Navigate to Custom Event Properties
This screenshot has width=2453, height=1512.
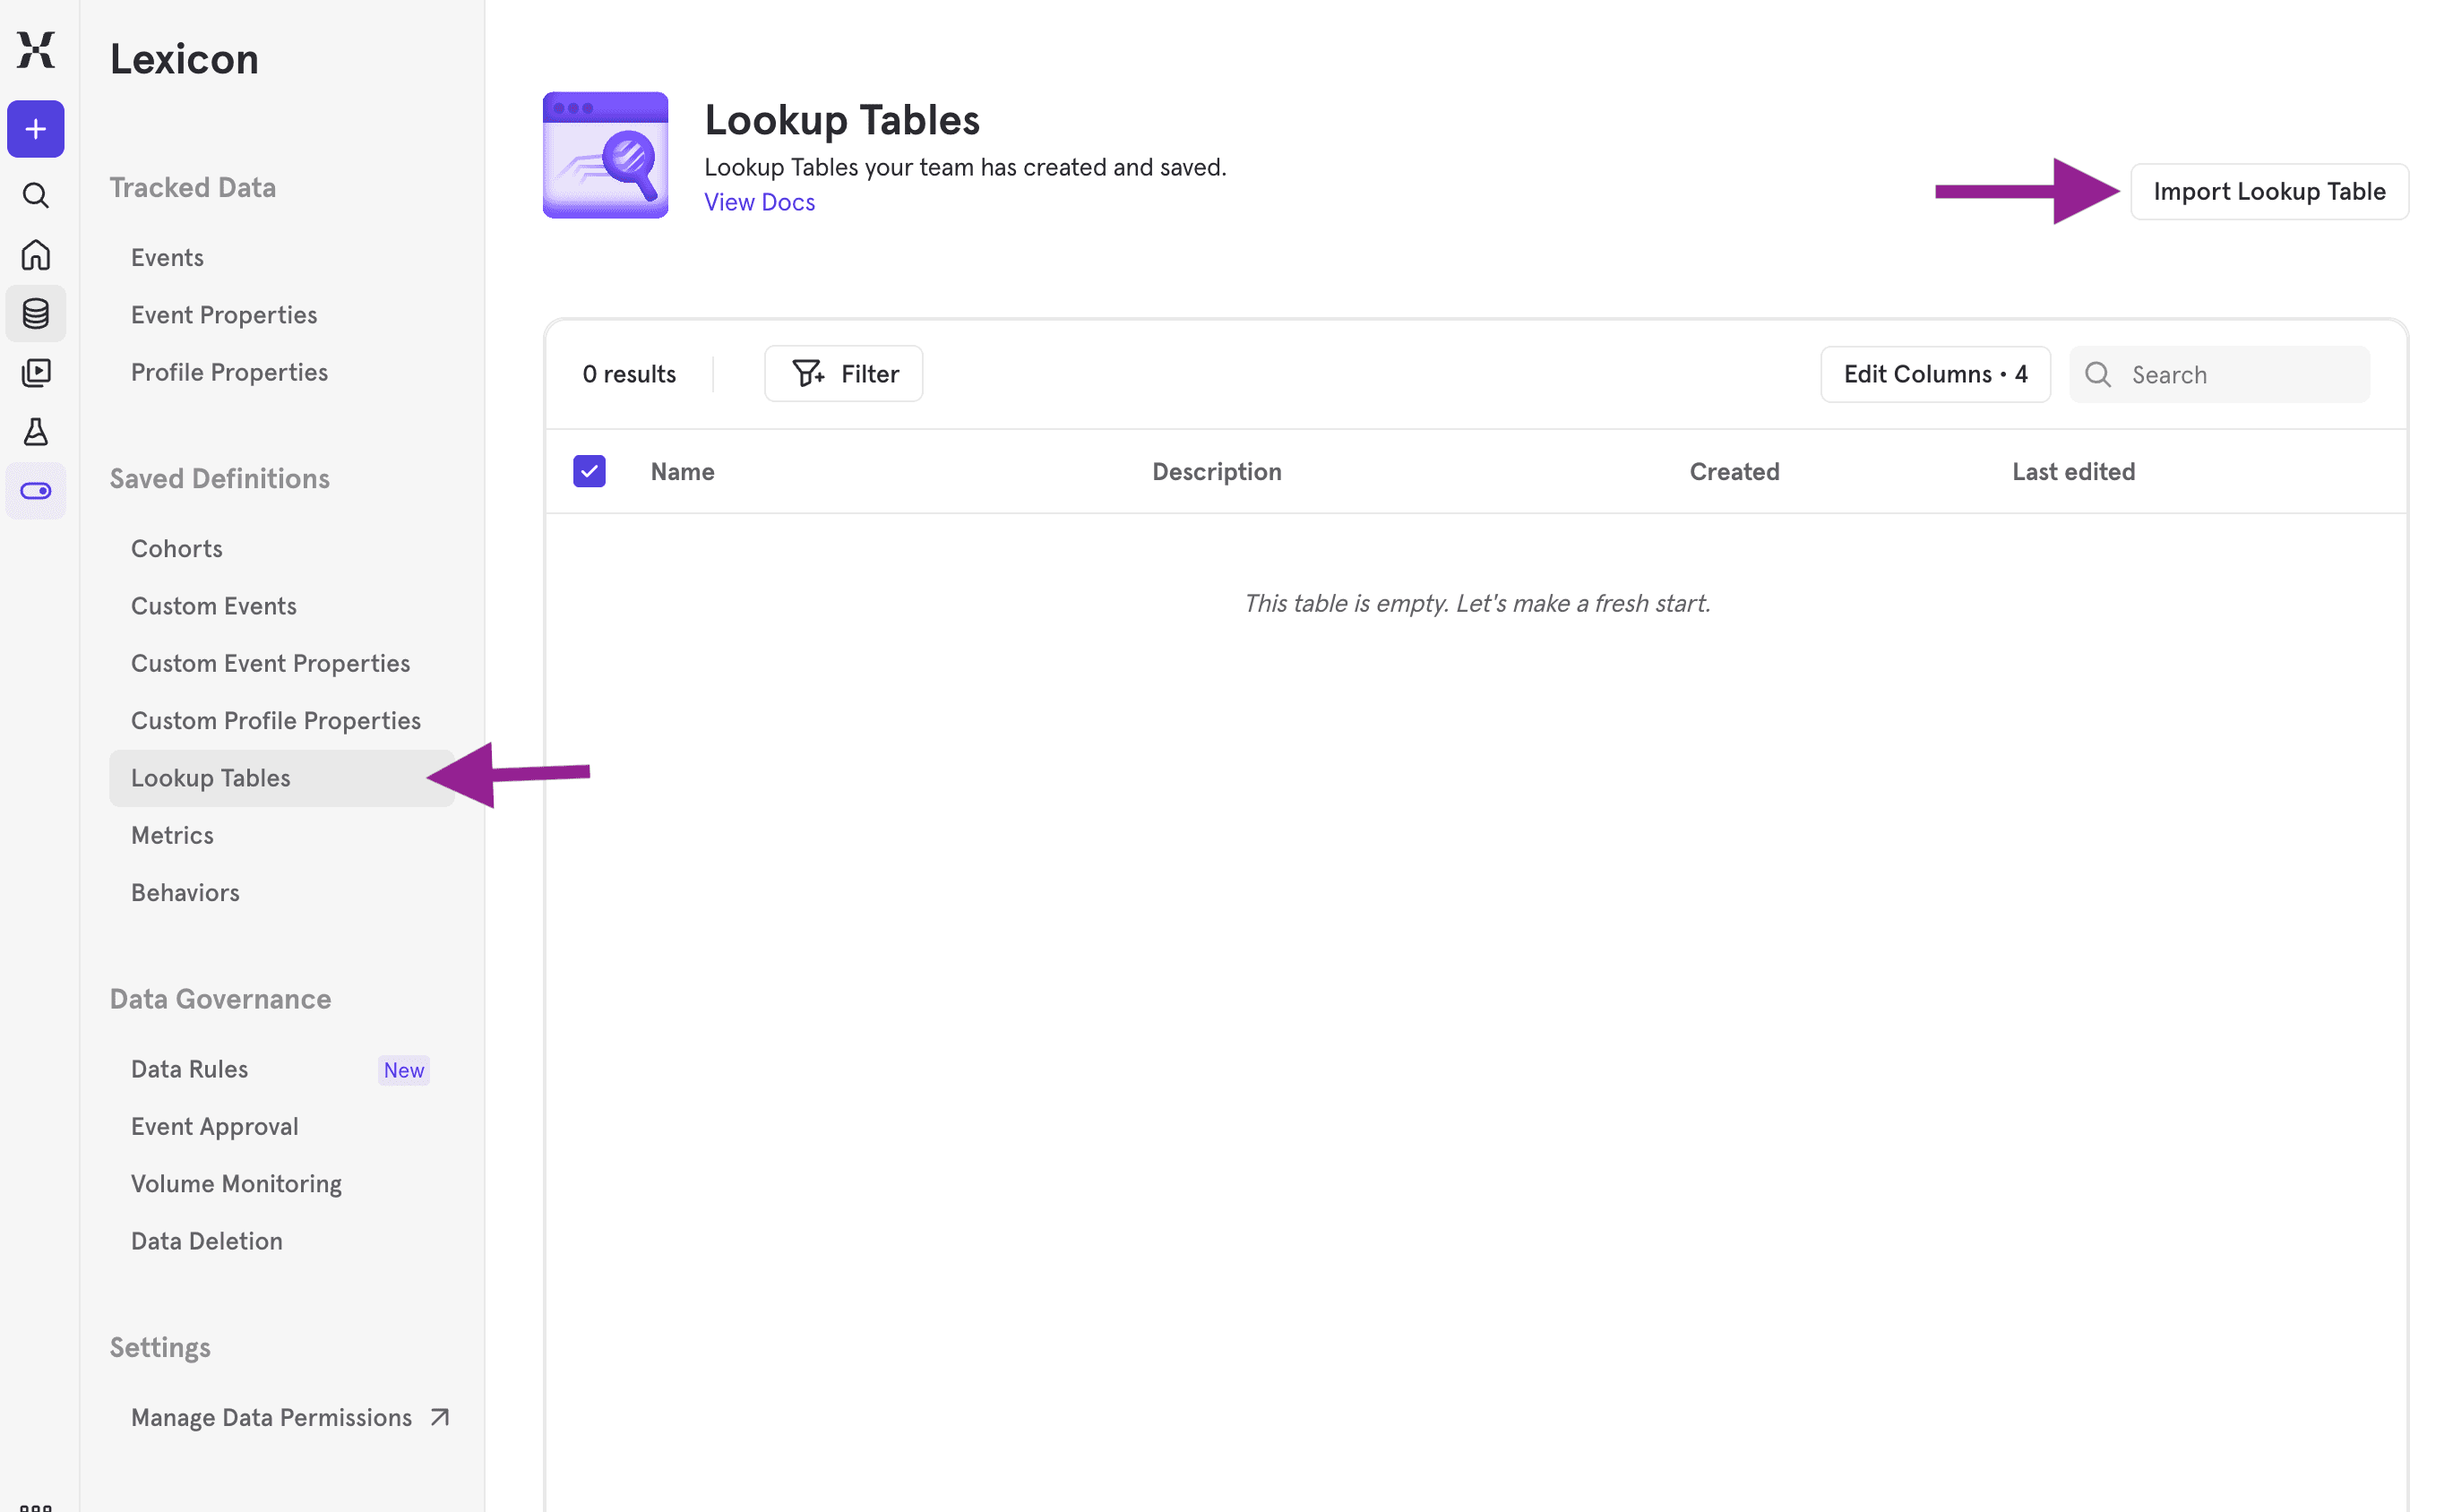tap(270, 663)
